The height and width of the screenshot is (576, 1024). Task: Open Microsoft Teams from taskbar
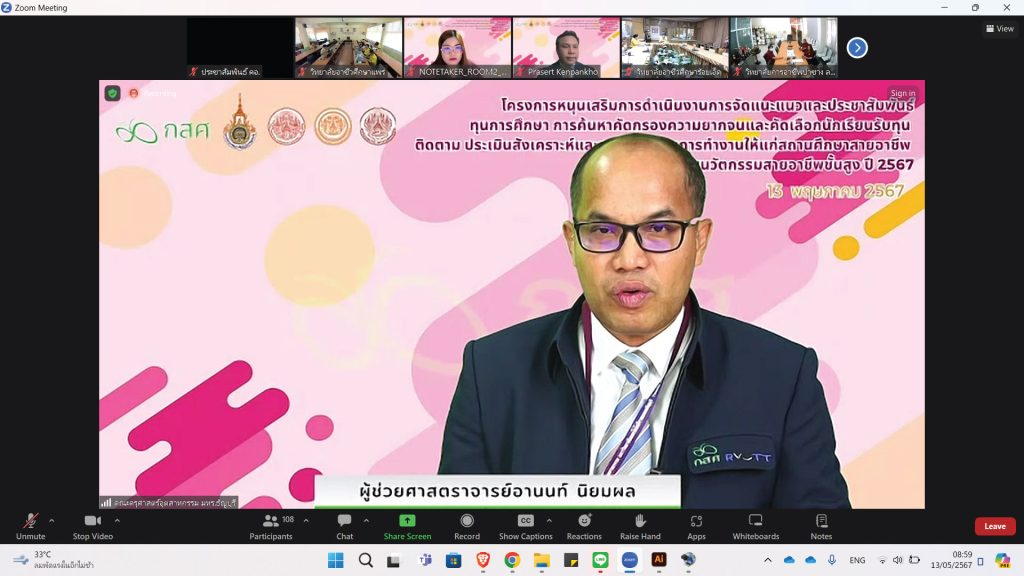(424, 560)
